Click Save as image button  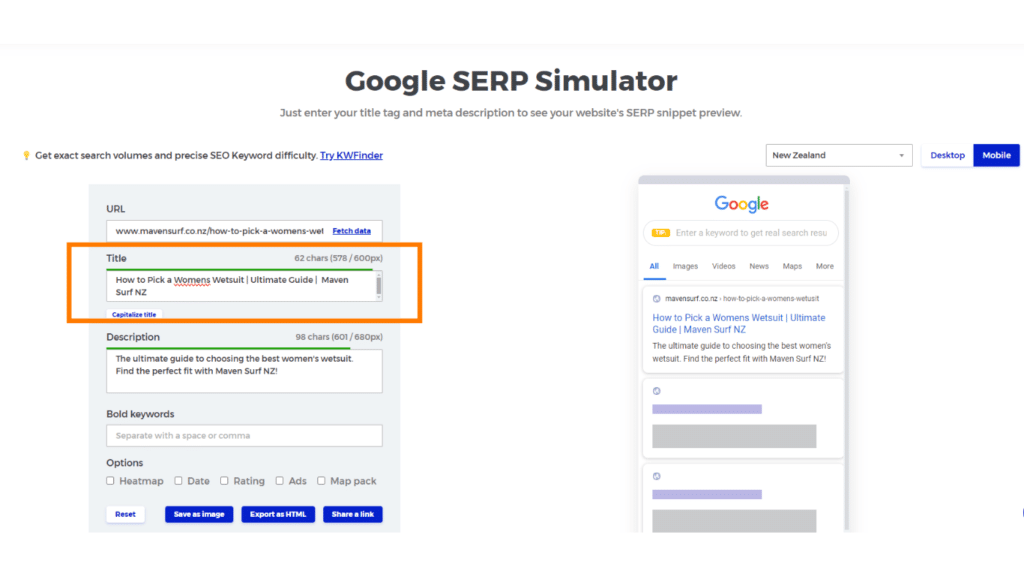(199, 514)
